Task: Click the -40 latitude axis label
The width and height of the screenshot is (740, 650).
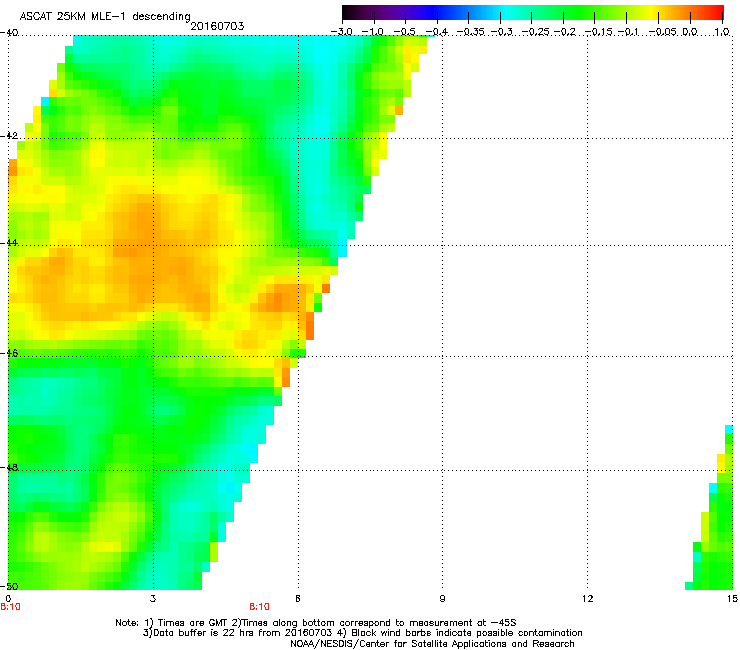Action: pyautogui.click(x=9, y=33)
